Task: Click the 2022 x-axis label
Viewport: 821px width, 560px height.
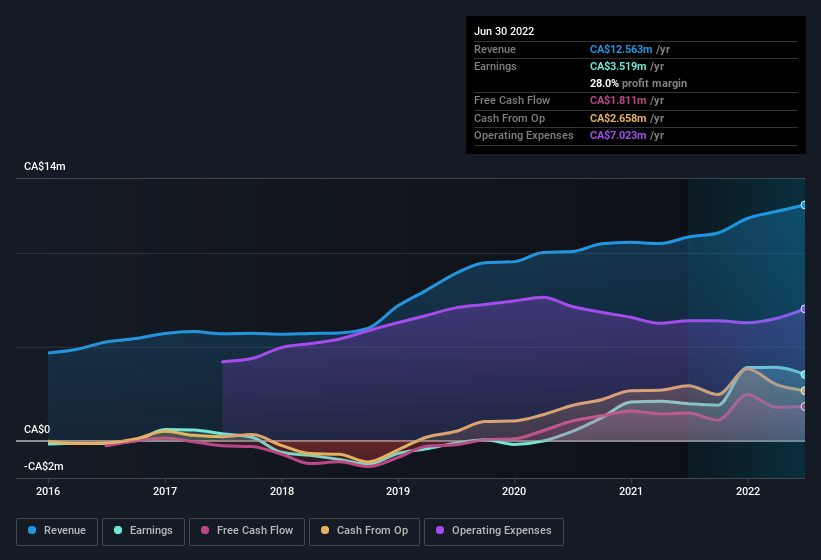Action: point(748,491)
